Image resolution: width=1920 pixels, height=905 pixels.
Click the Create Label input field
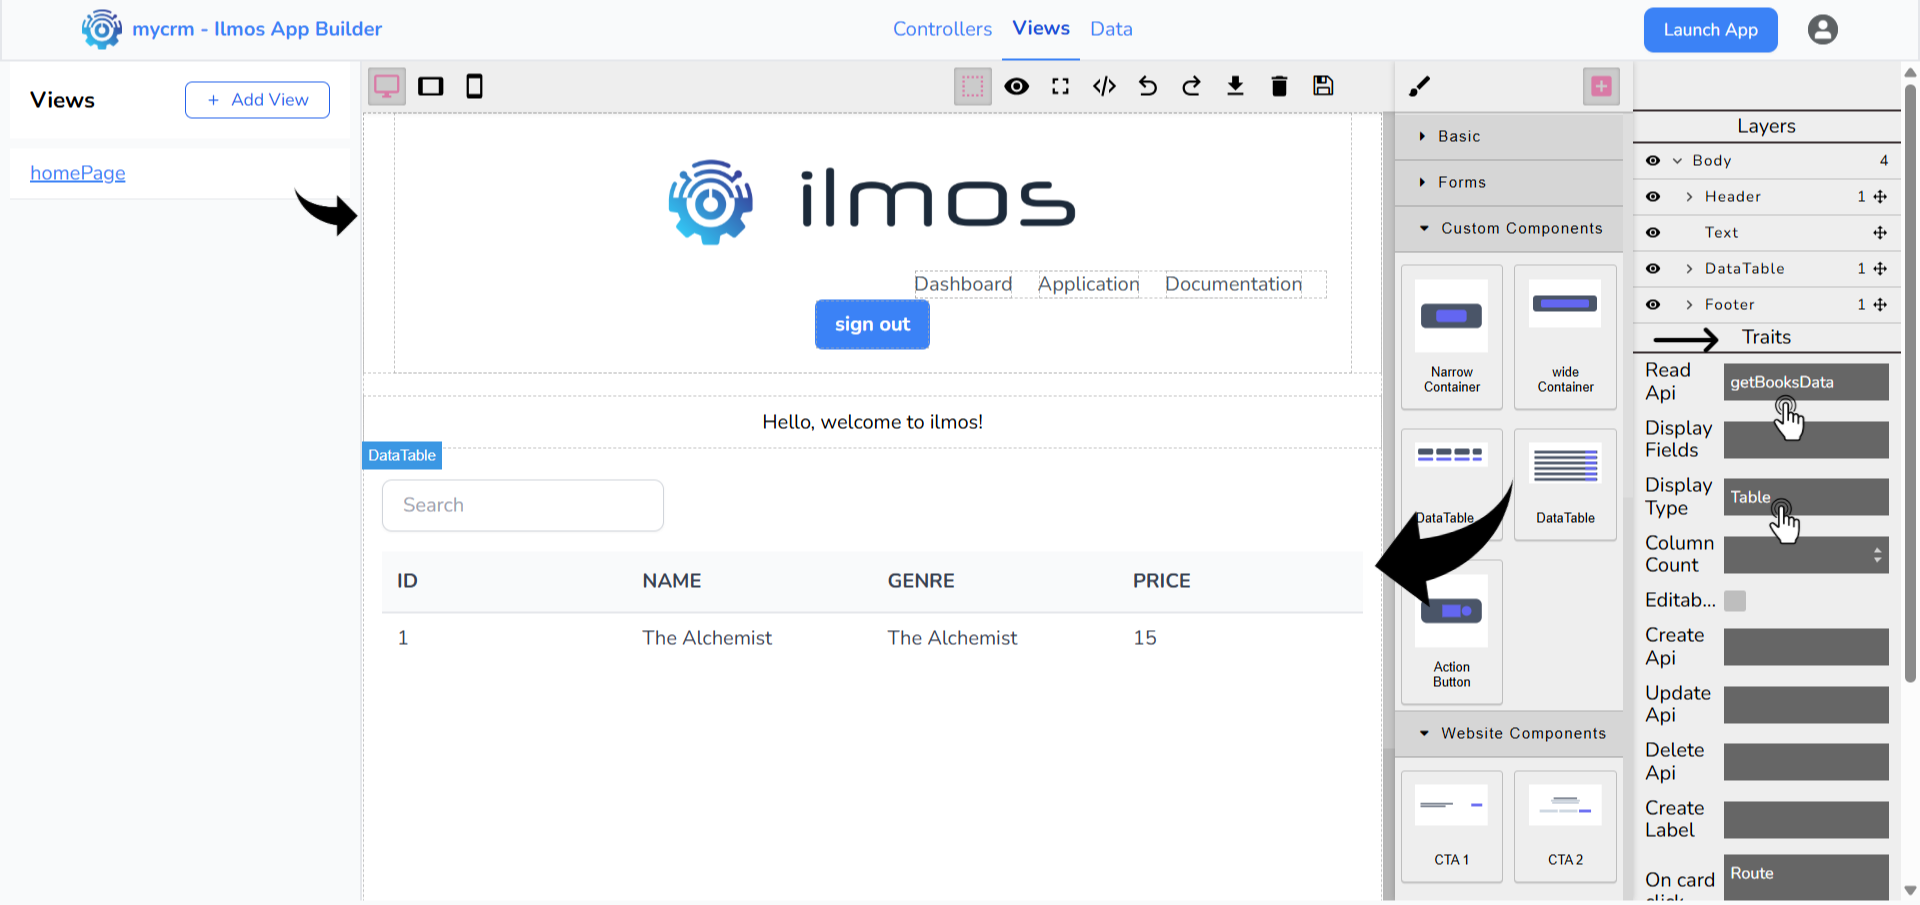pyautogui.click(x=1806, y=820)
